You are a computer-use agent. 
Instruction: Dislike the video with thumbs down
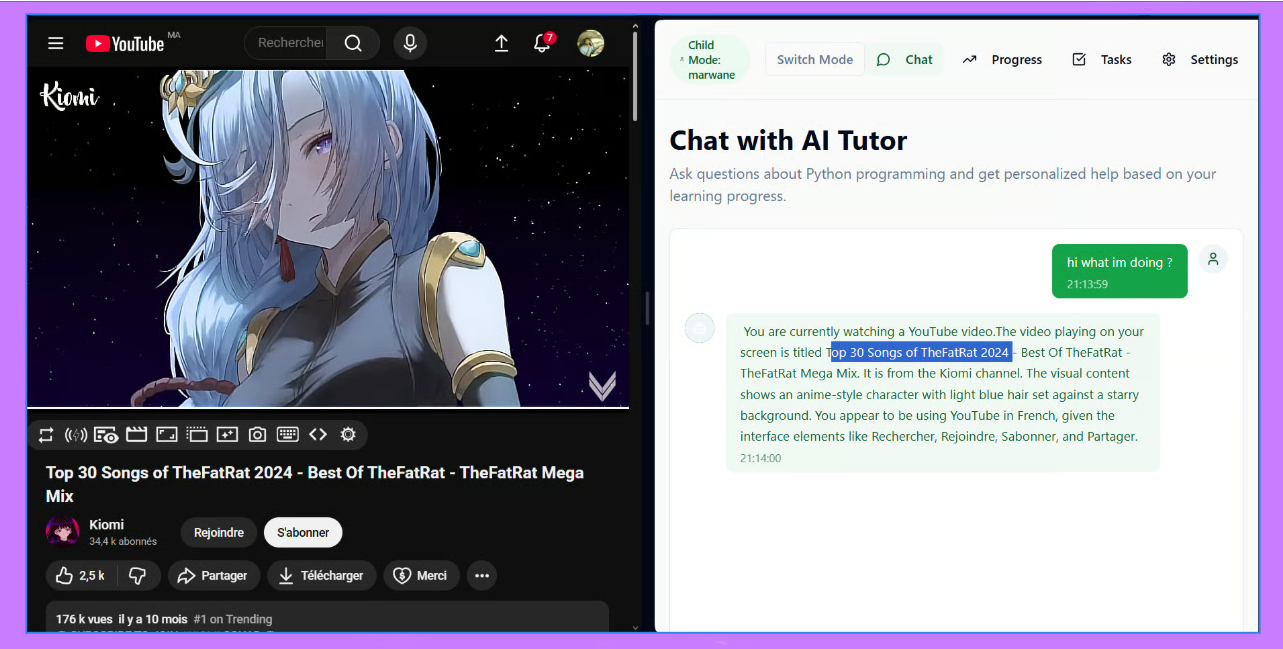pyautogui.click(x=138, y=575)
